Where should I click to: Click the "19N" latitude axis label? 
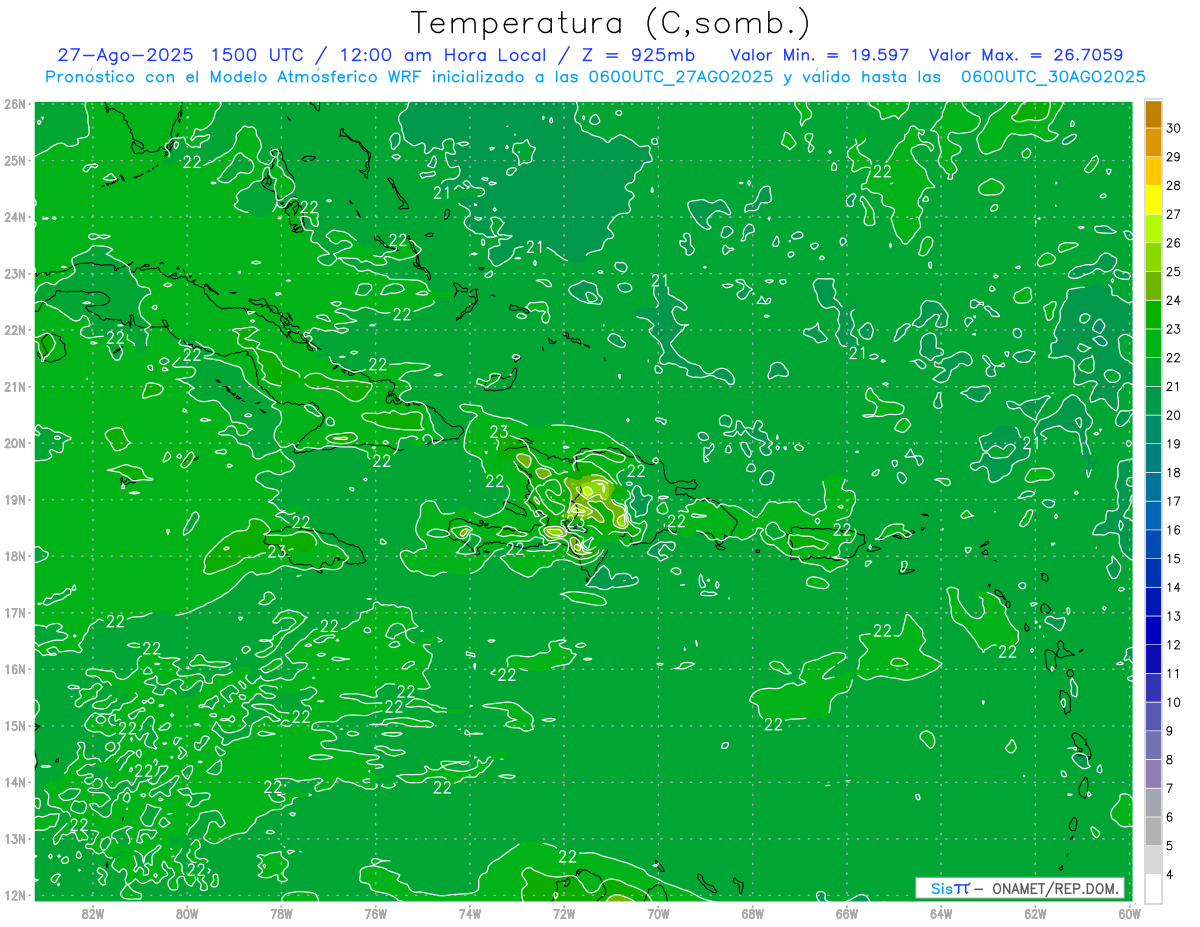pyautogui.click(x=15, y=499)
